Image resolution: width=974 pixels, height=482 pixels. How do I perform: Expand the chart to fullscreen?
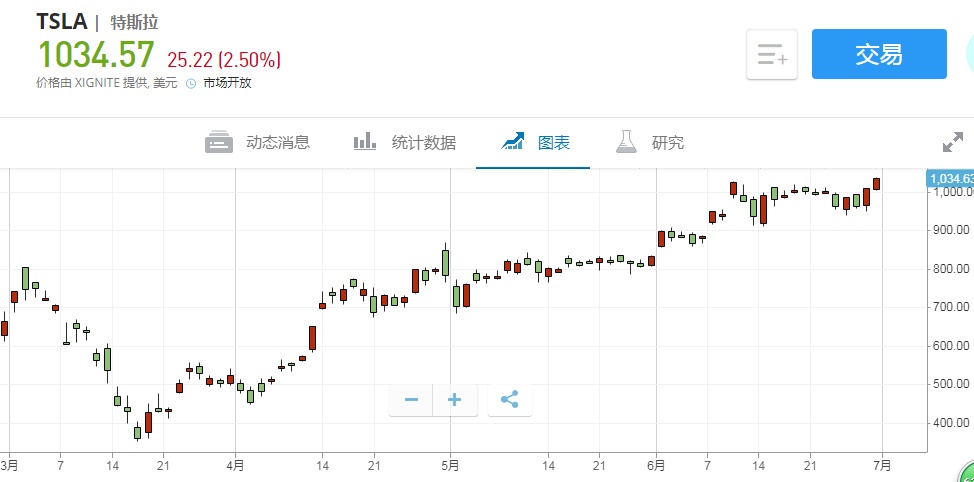953,142
